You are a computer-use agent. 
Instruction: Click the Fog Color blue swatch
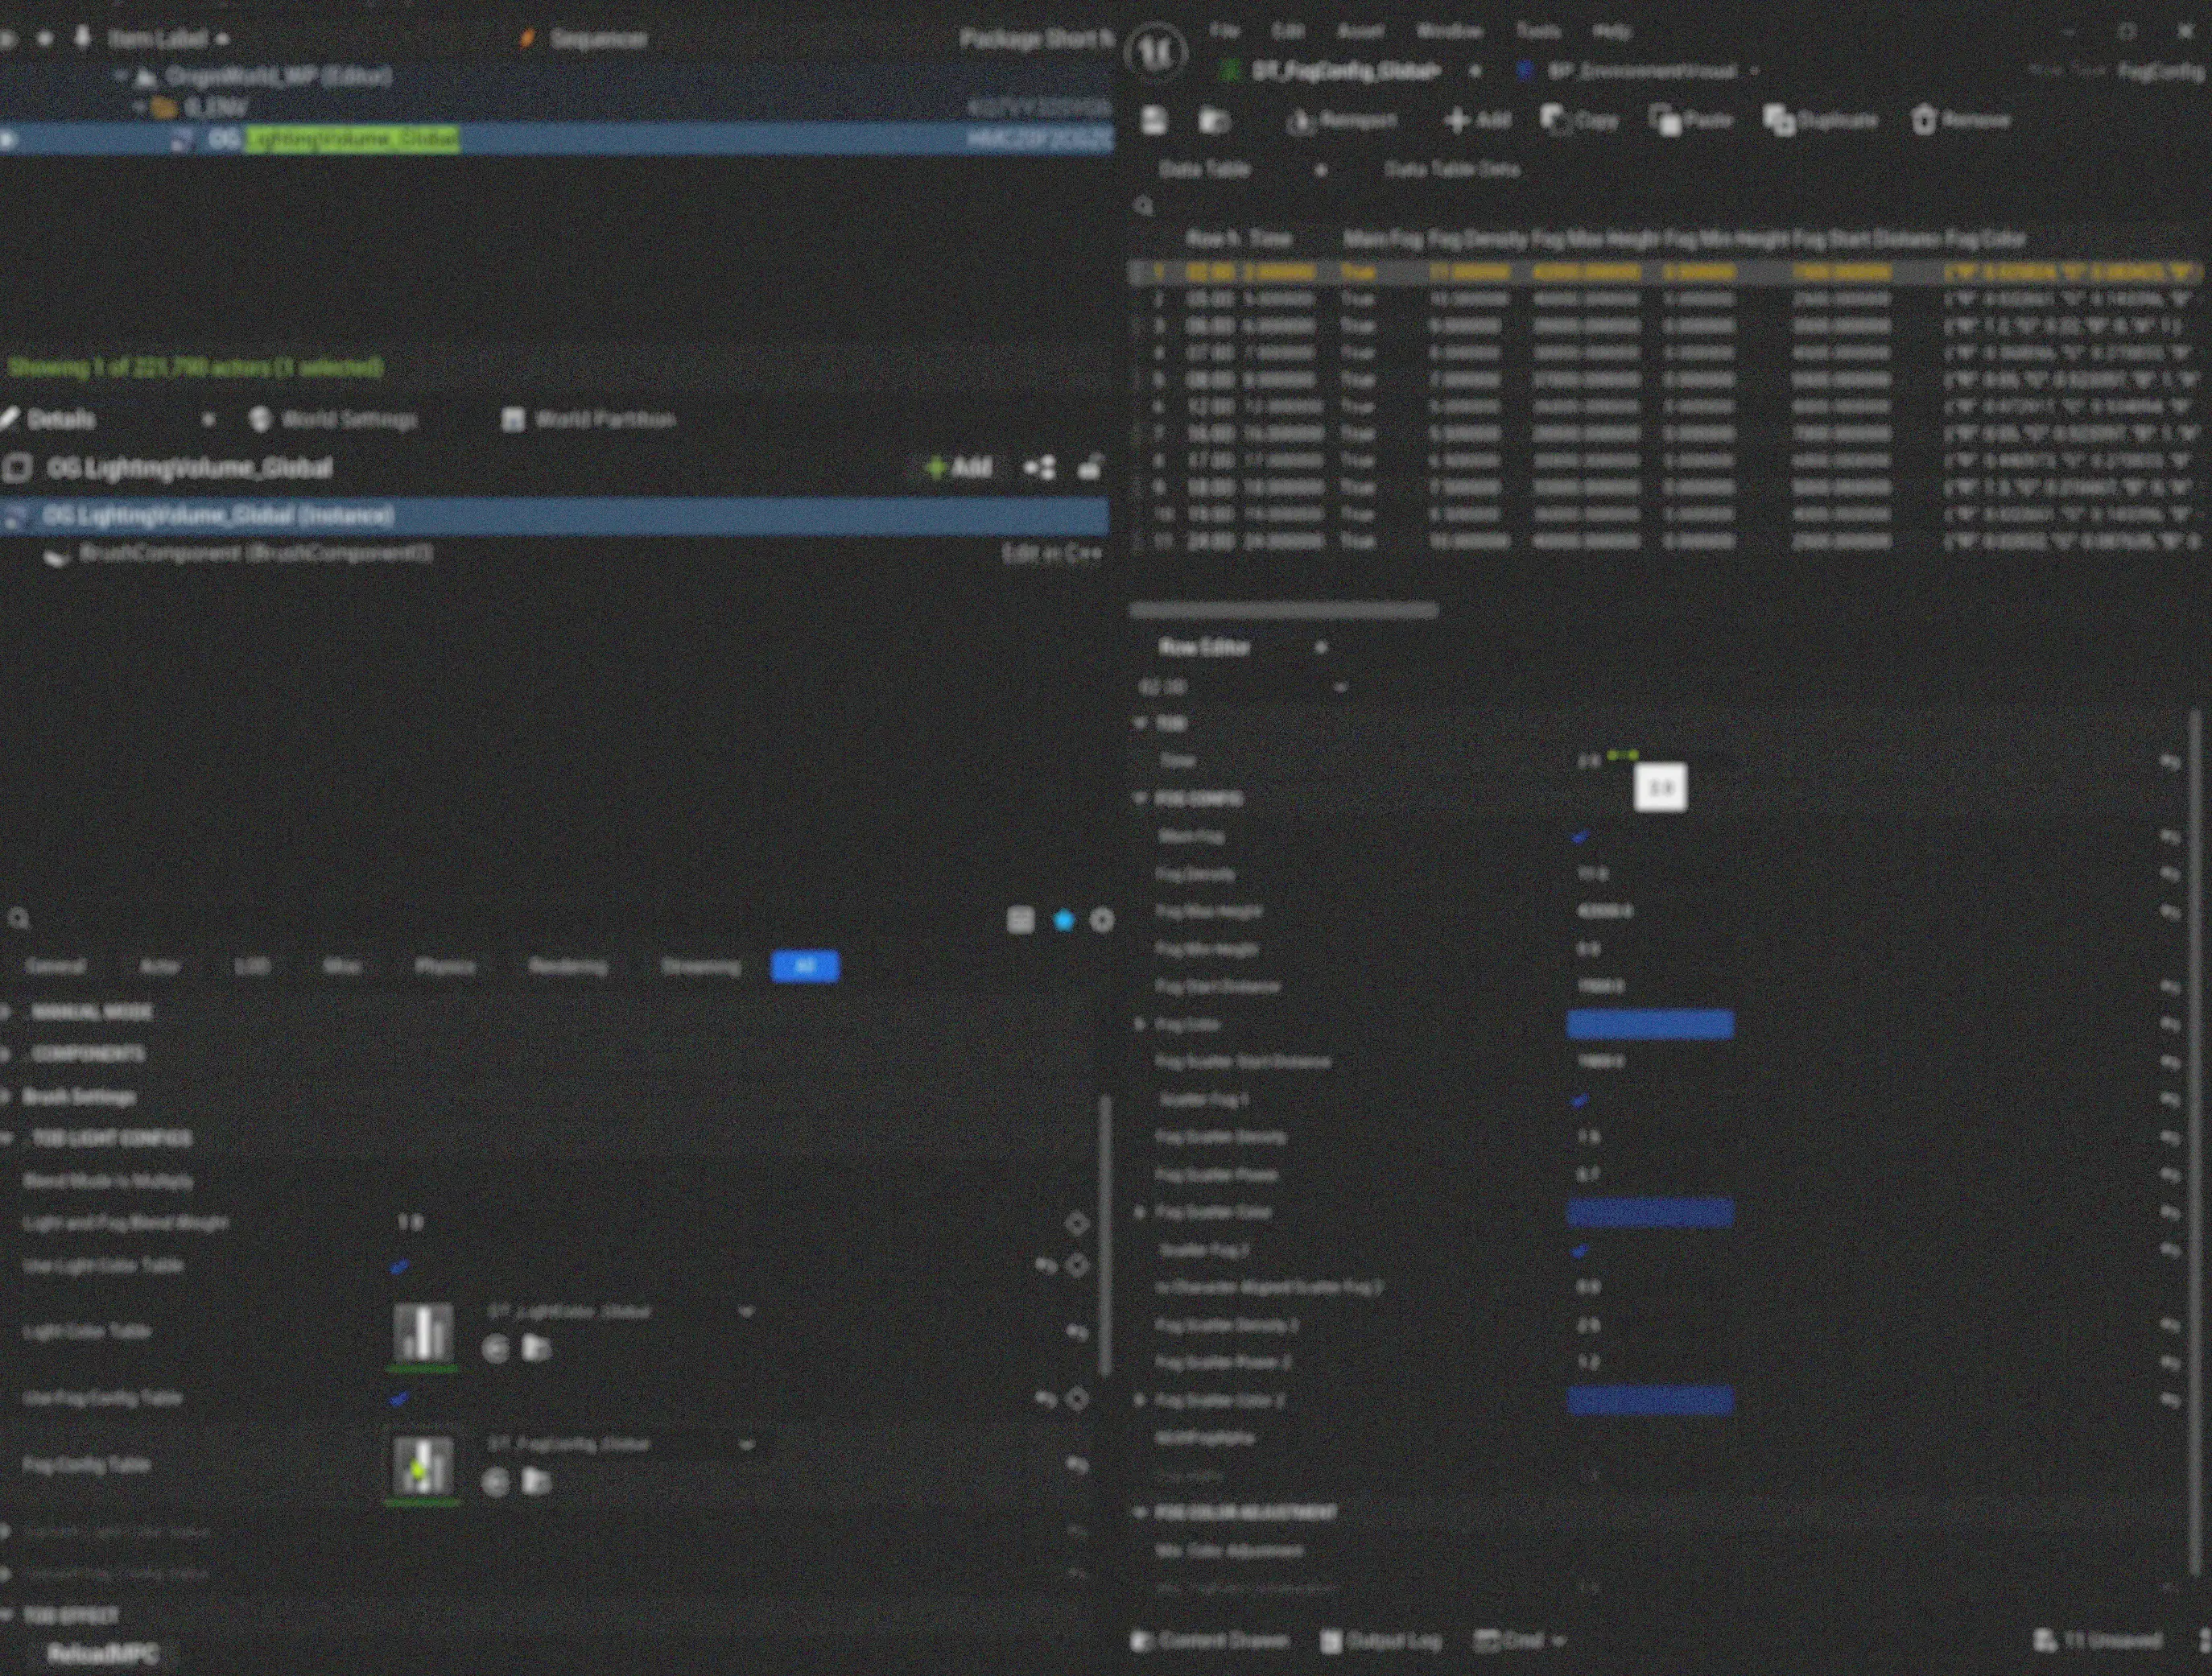[x=1650, y=1024]
